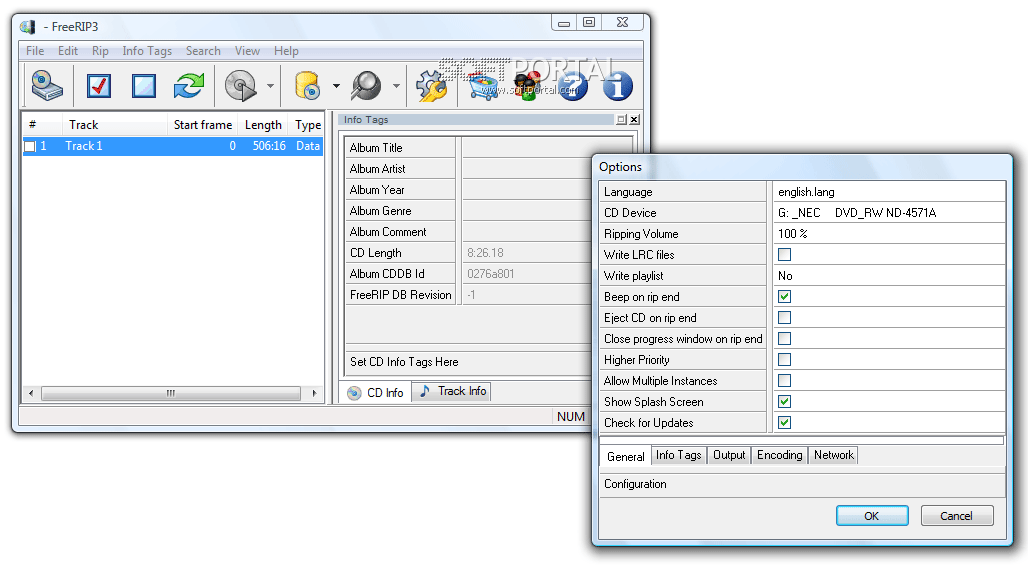1028x571 pixels.
Task: Enable Eject CD on rip end
Action: (x=784, y=317)
